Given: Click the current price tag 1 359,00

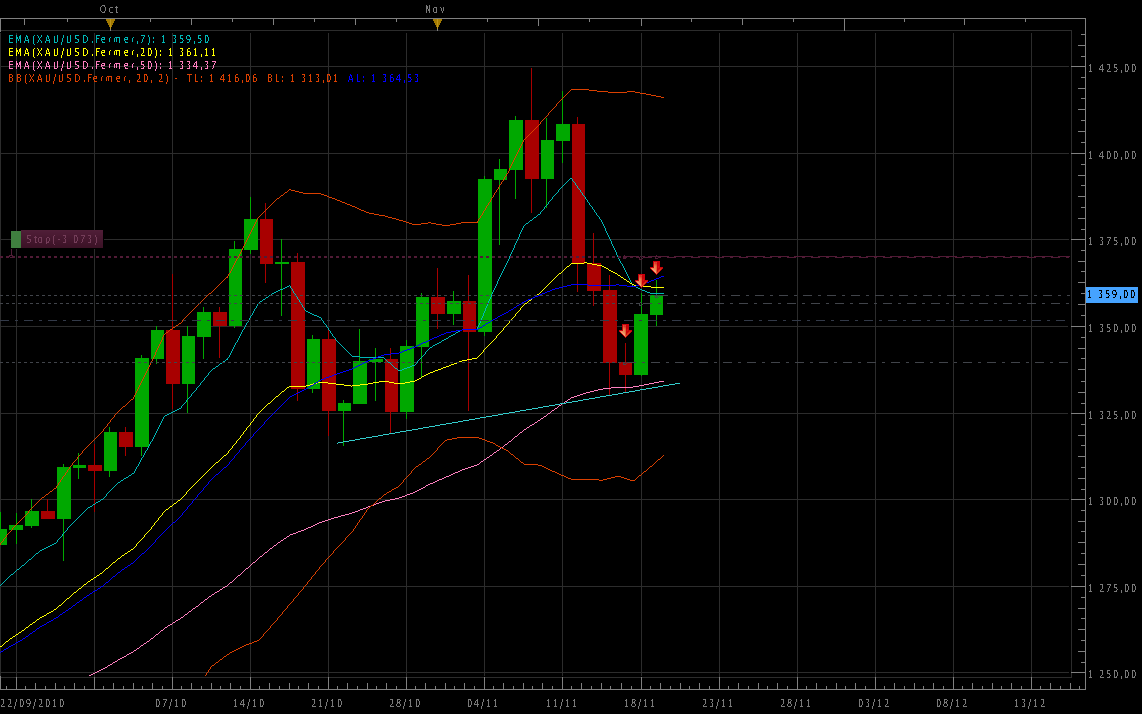Looking at the screenshot, I should point(1112,295).
